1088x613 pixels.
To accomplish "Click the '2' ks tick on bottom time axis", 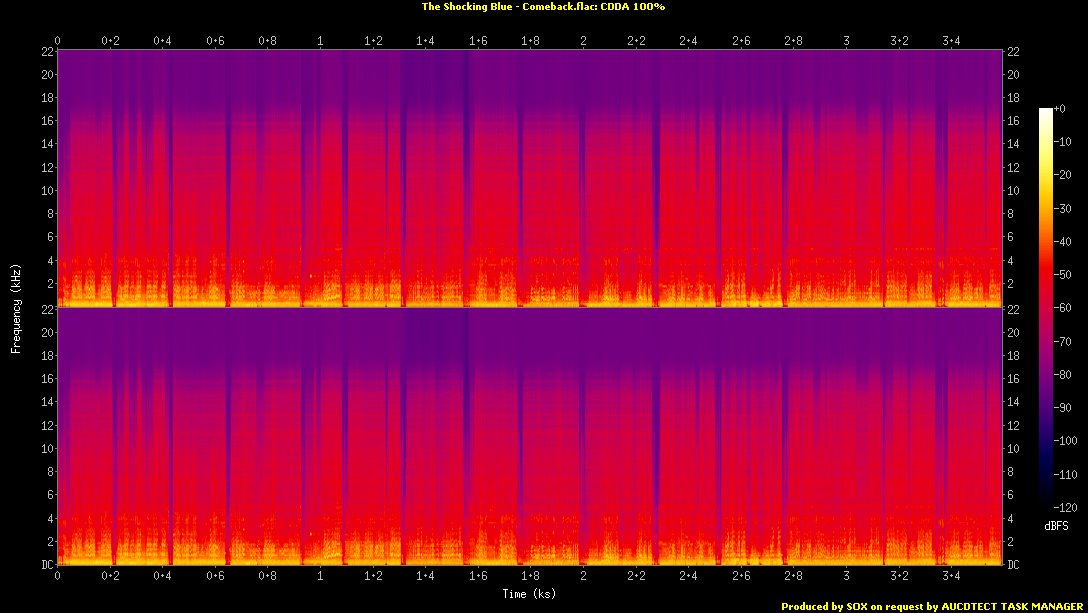I will click(x=583, y=577).
